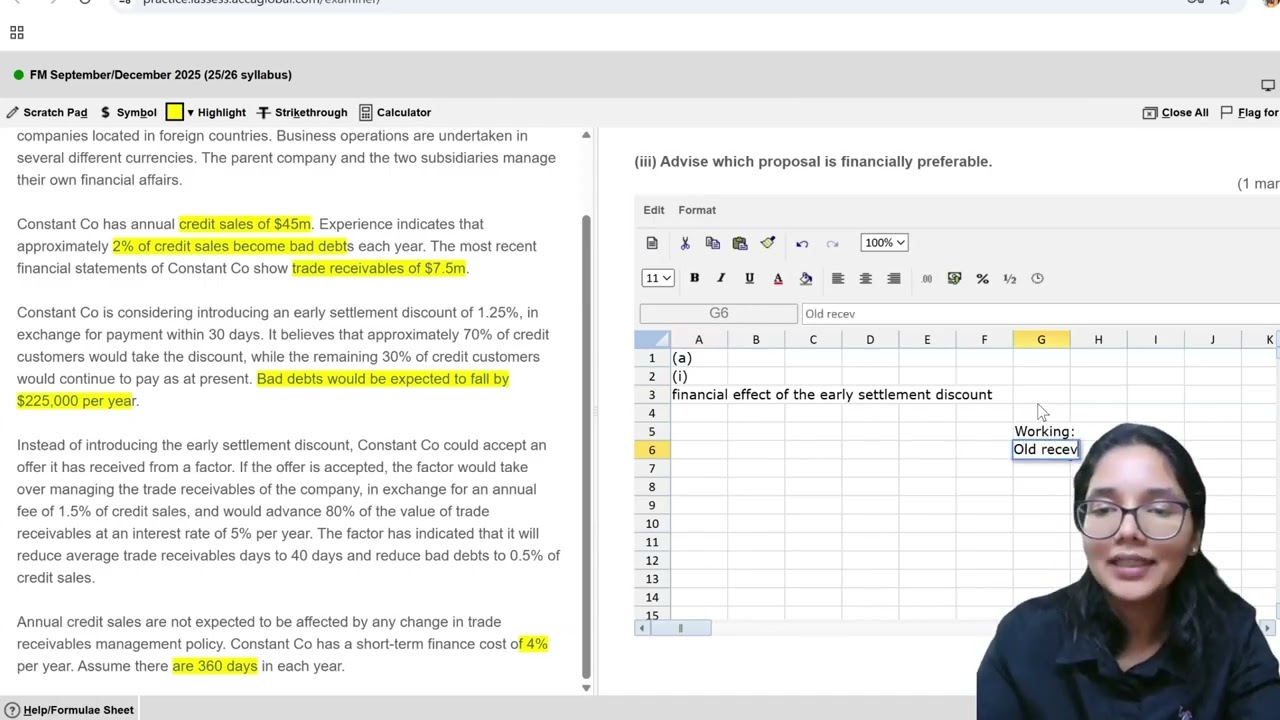
Task: Click the question panel vertical scrollbar
Action: coord(586,446)
